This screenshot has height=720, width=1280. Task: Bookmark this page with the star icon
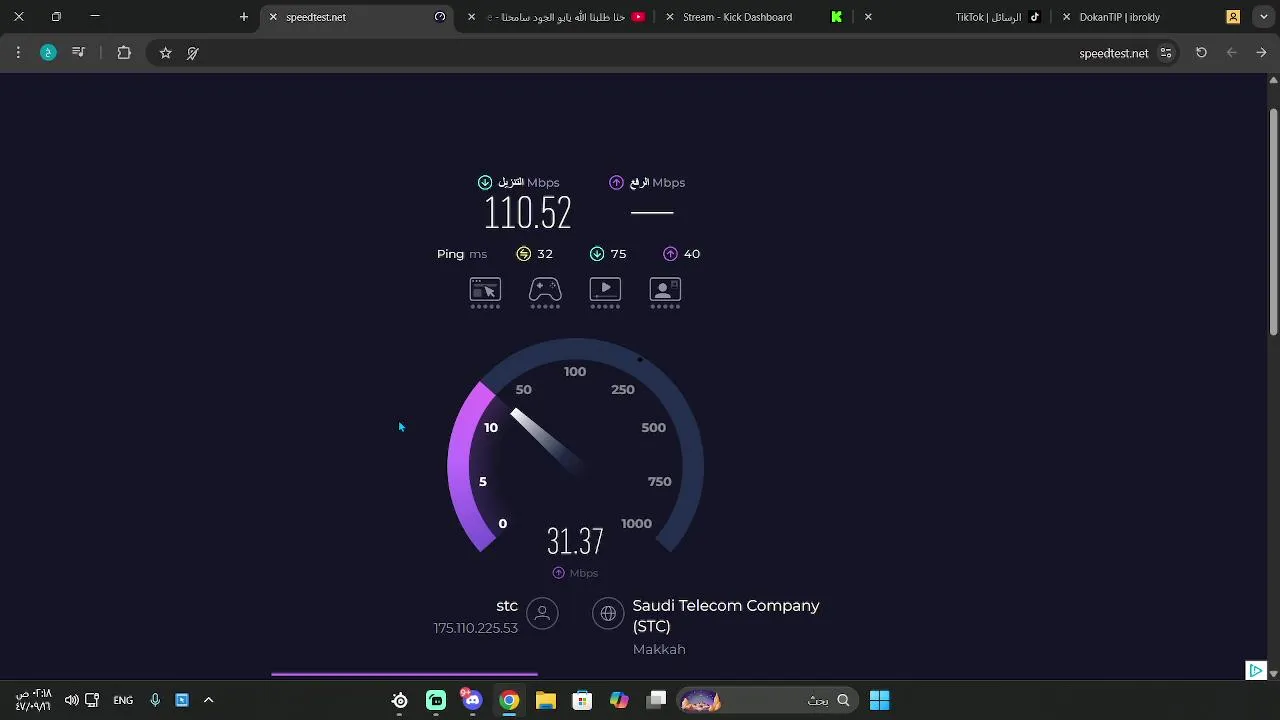point(165,53)
